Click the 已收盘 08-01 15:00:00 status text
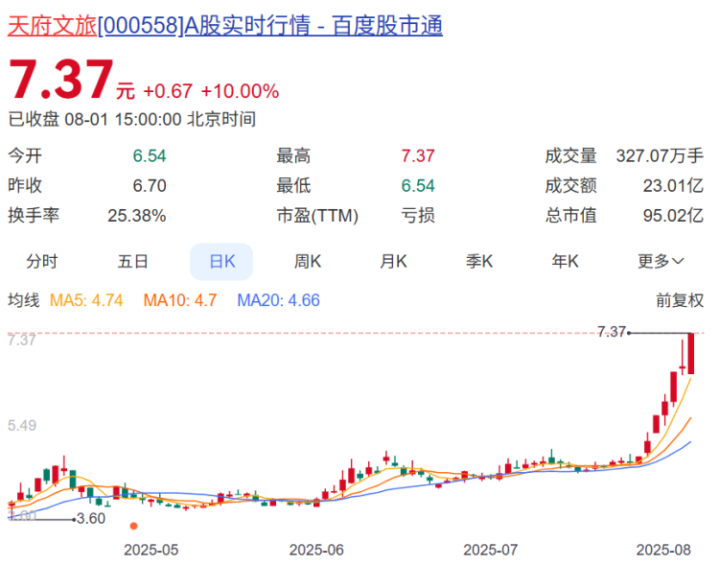The height and width of the screenshot is (565, 719). pos(132,120)
